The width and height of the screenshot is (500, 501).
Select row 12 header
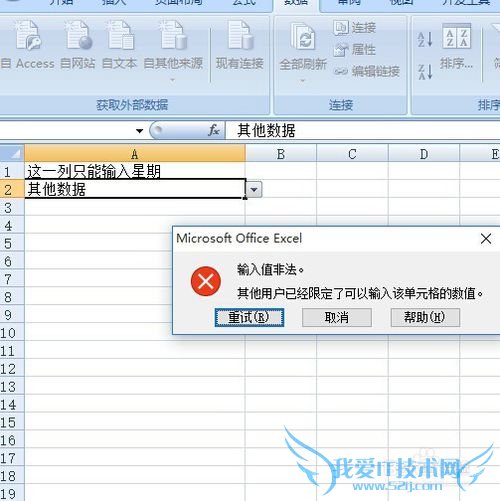coord(12,369)
